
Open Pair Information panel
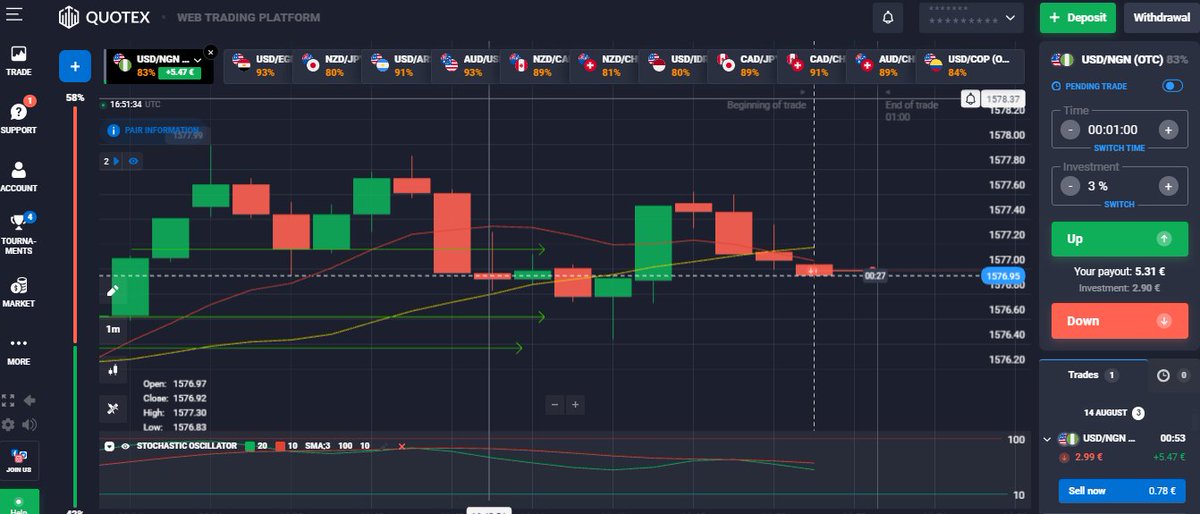click(155, 130)
